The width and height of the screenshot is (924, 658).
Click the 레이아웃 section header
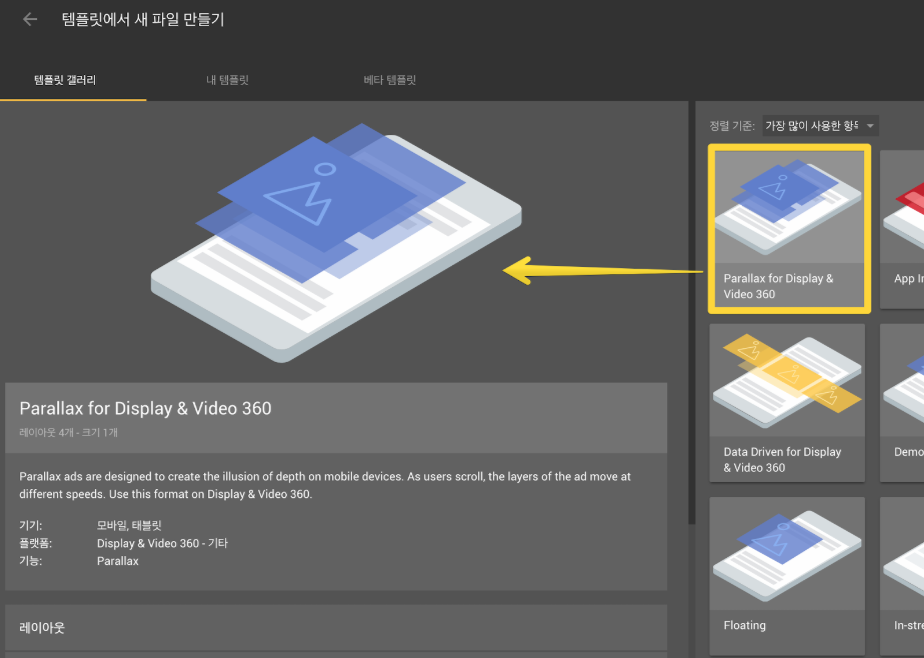pos(336,628)
